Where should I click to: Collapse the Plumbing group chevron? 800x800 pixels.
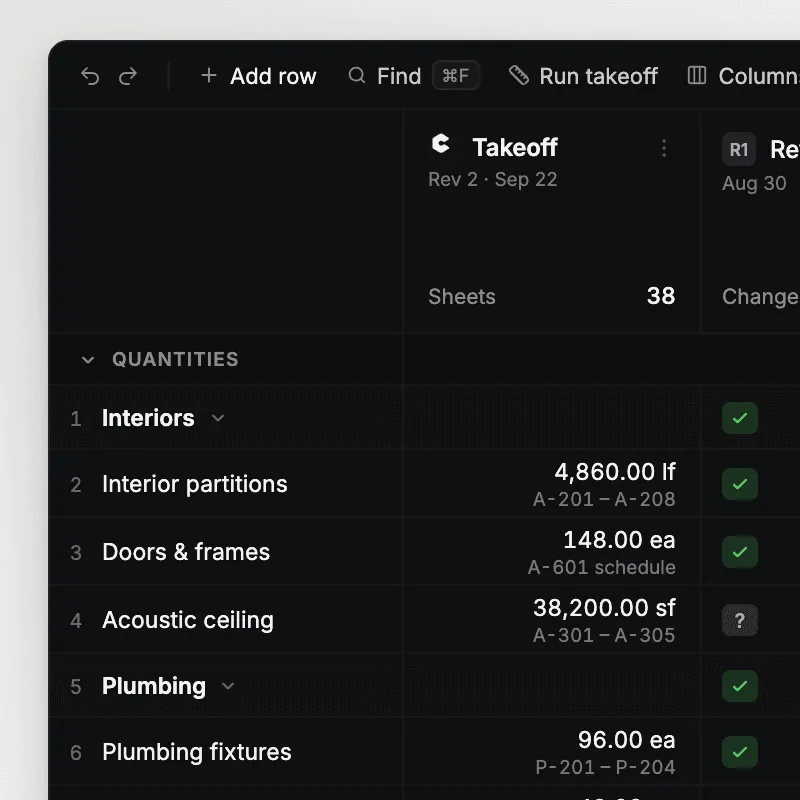click(228, 686)
